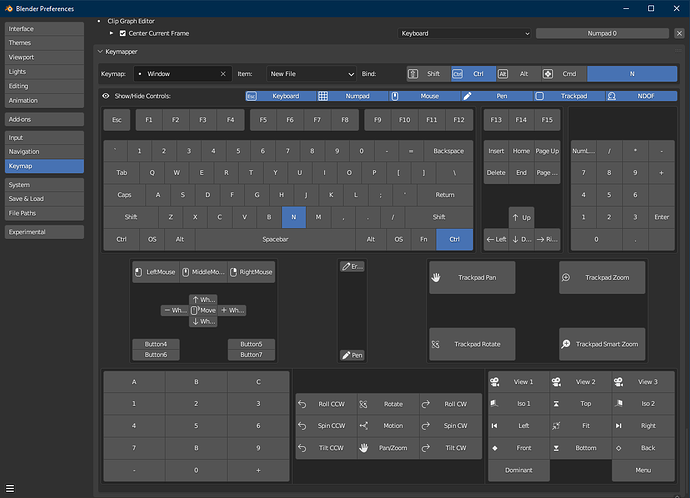Select NDOF Spin CCW
This screenshot has height=498, width=690.
tap(326, 426)
